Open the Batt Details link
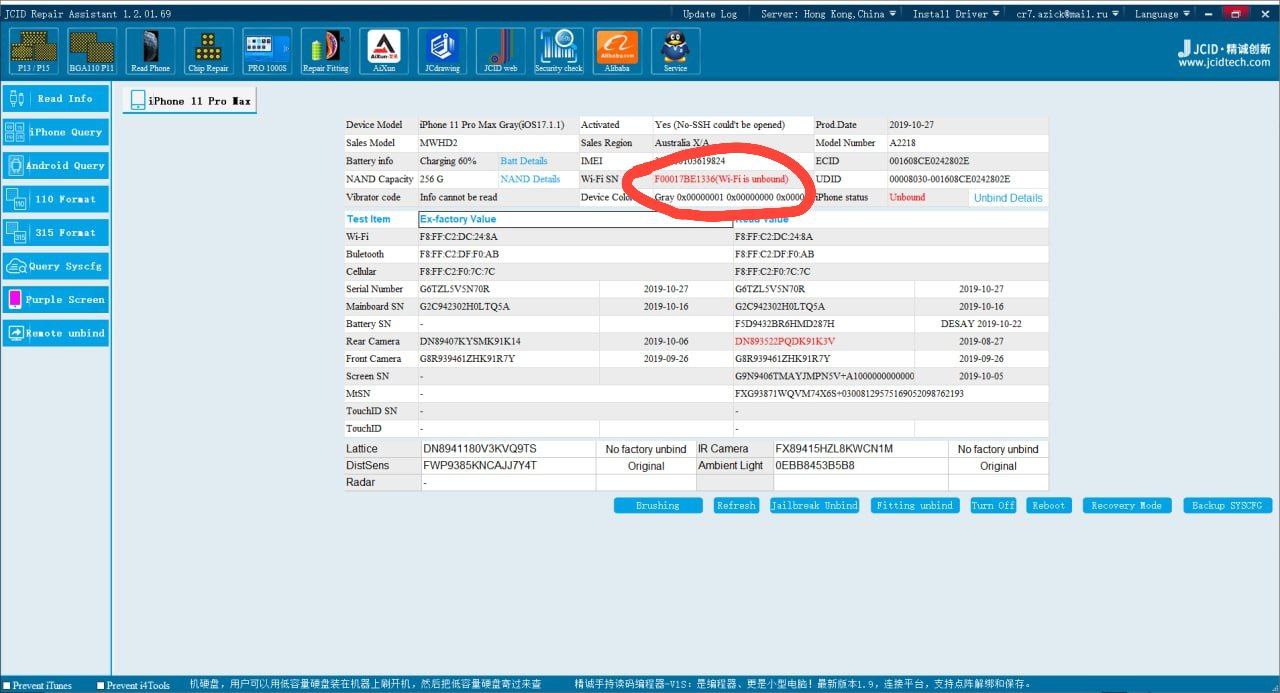The width and height of the screenshot is (1280, 693). (x=524, y=161)
